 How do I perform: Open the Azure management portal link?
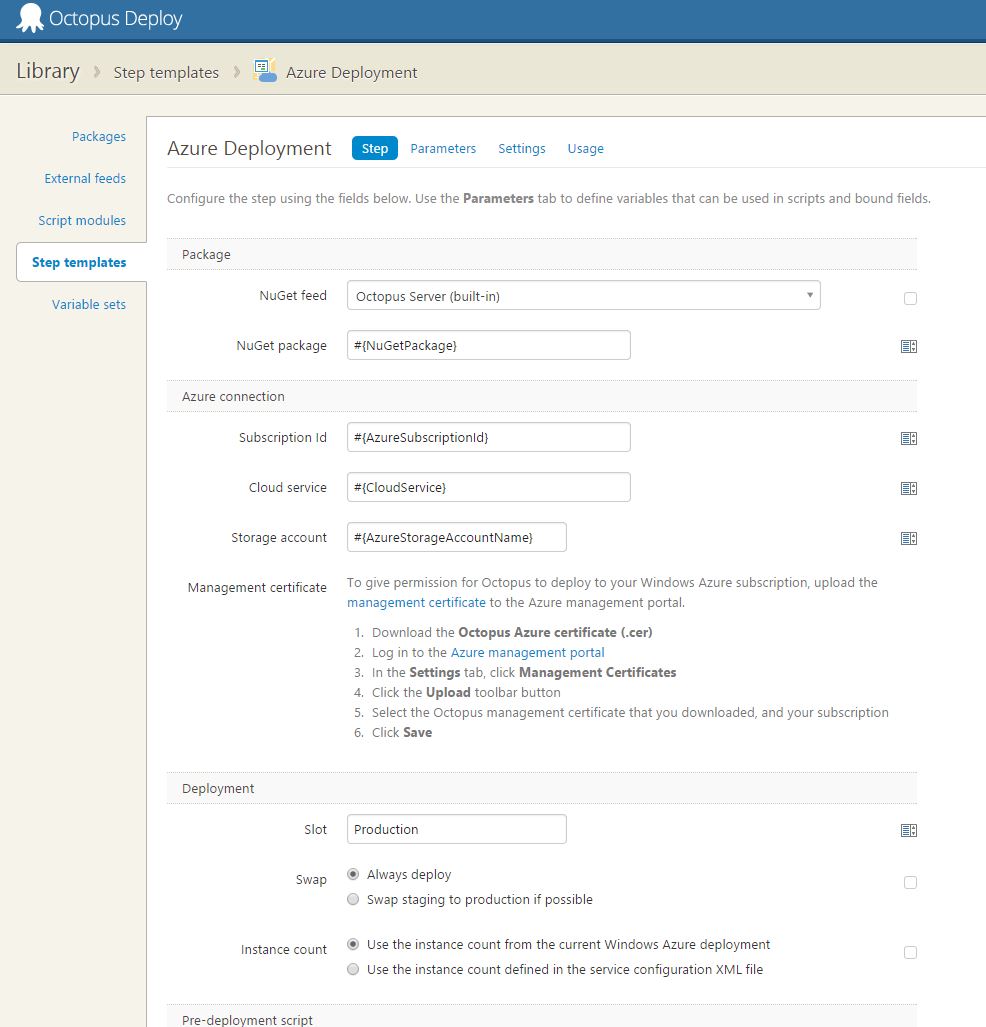(527, 652)
